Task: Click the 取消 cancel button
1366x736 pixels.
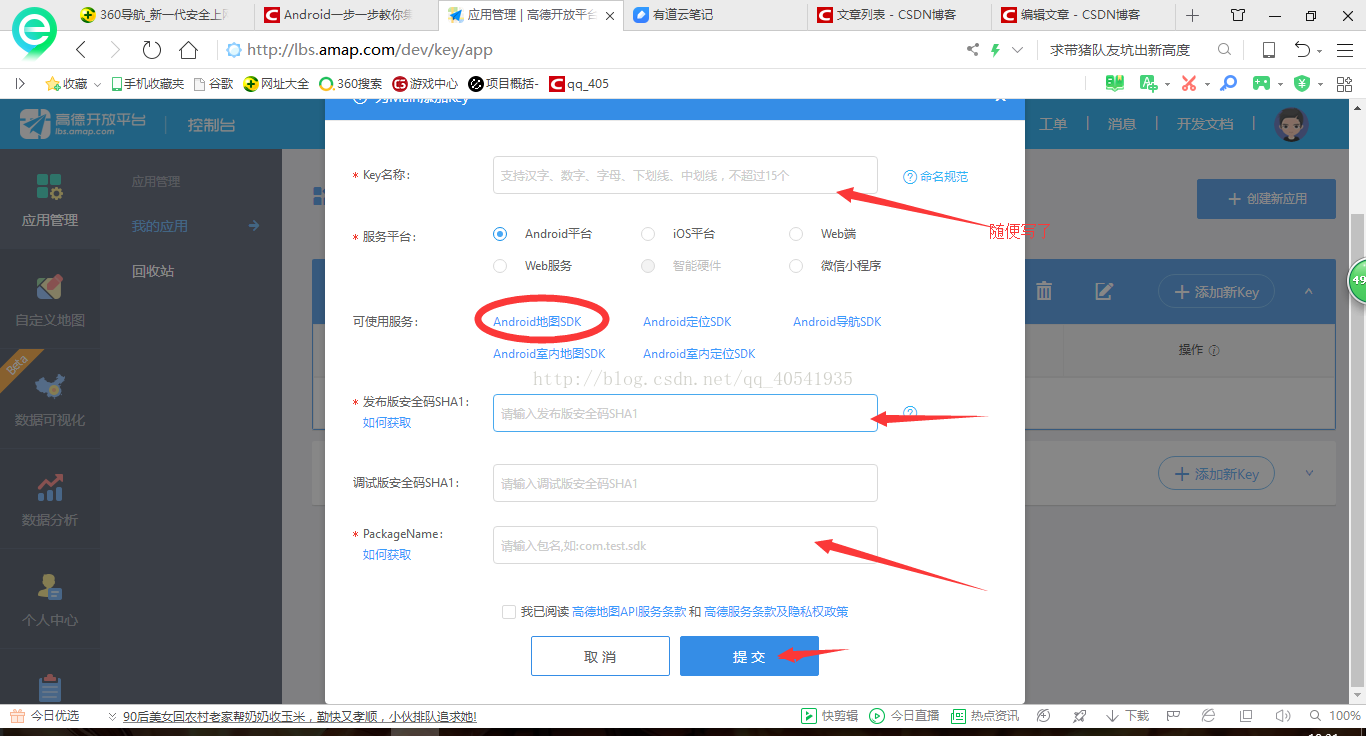Action: (x=600, y=656)
